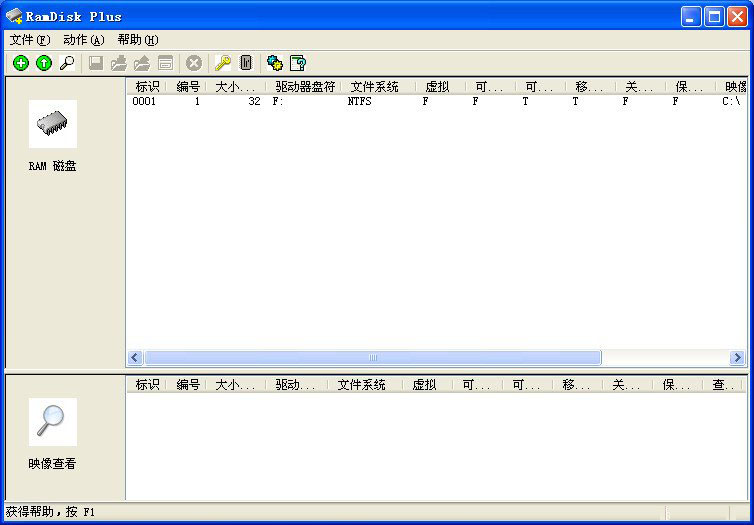
Task: Click the gears settings toolbar icon
Action: 274,63
